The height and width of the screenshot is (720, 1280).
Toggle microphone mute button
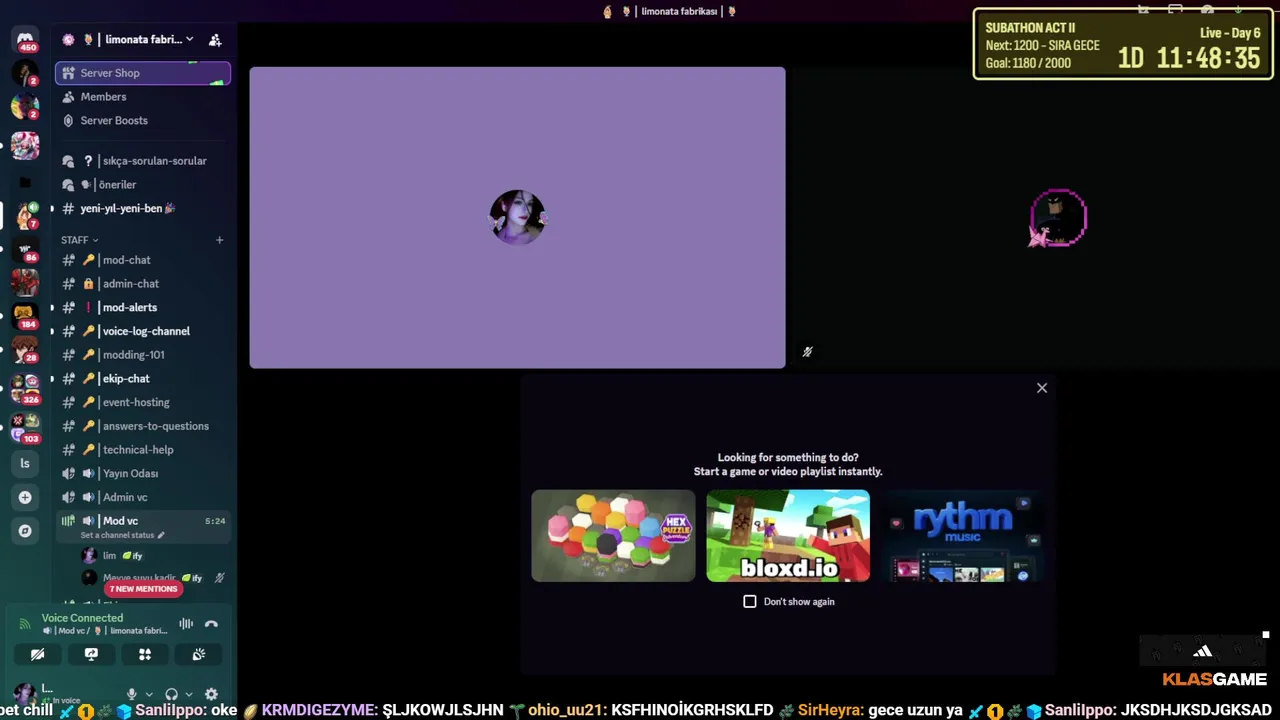[131, 694]
